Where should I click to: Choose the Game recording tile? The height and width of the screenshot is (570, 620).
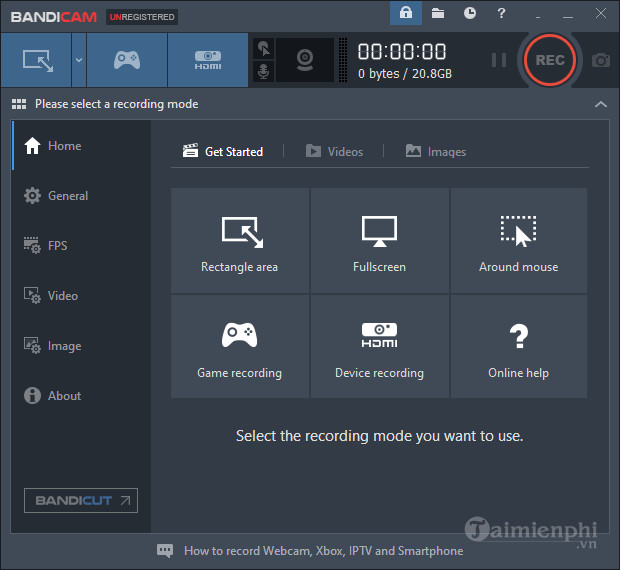tap(240, 346)
